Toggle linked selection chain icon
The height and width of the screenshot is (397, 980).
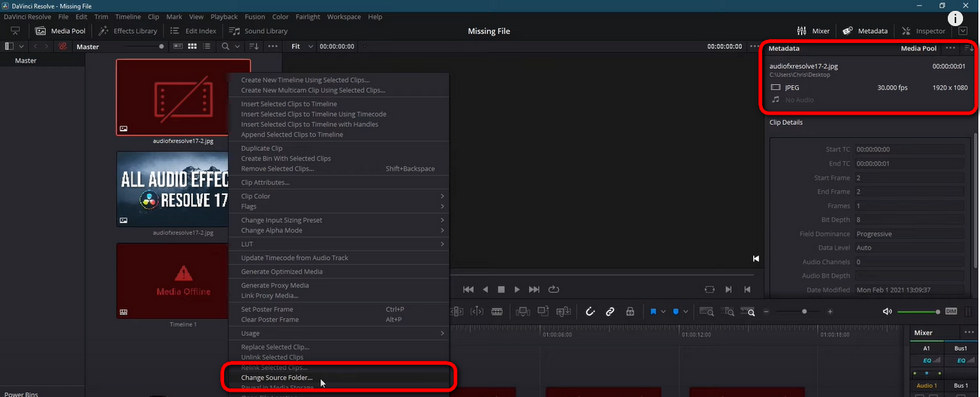610,311
